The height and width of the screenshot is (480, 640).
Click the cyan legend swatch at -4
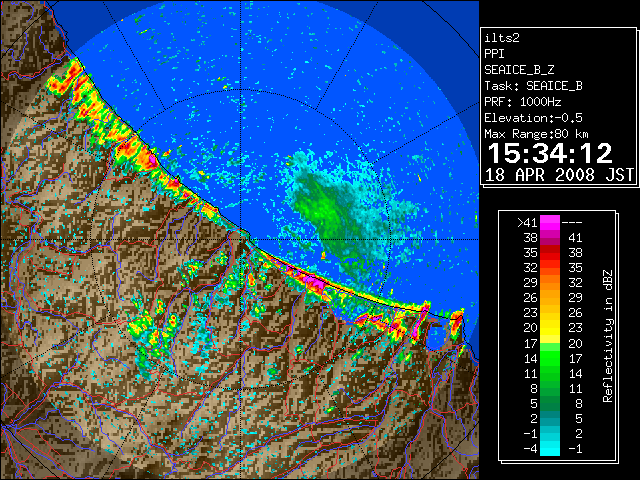point(550,449)
